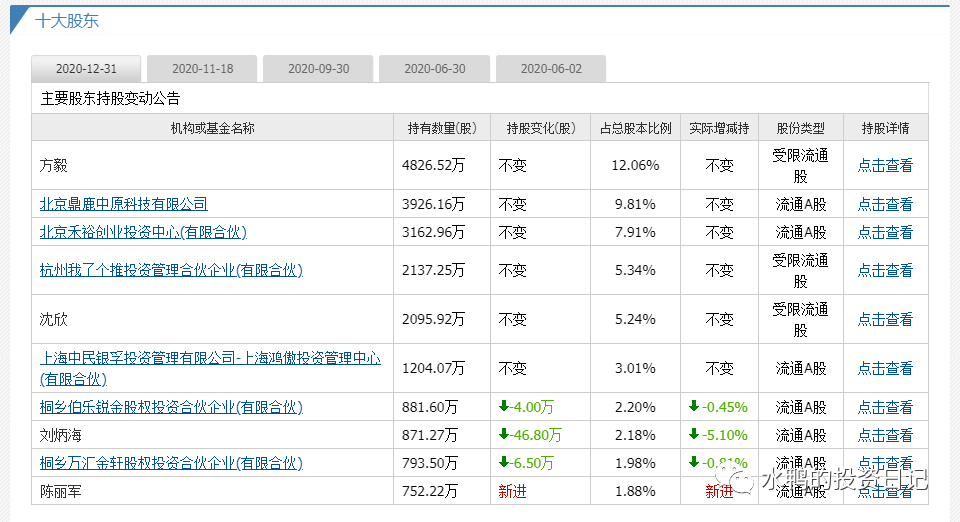Open the 2020-11-18 date tab
Viewport: 960px width, 522px height.
[x=202, y=69]
